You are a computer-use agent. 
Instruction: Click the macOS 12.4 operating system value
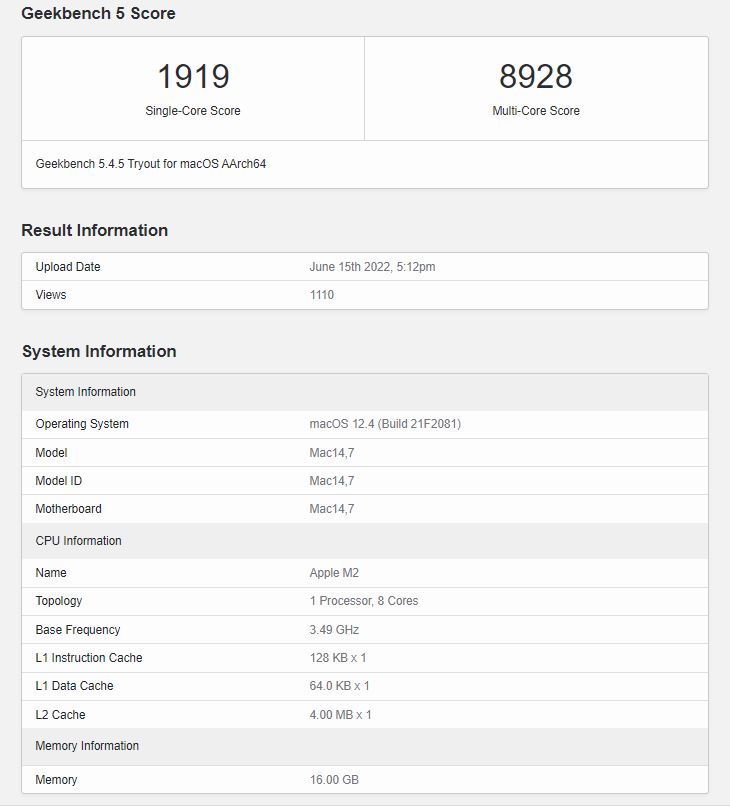(385, 424)
